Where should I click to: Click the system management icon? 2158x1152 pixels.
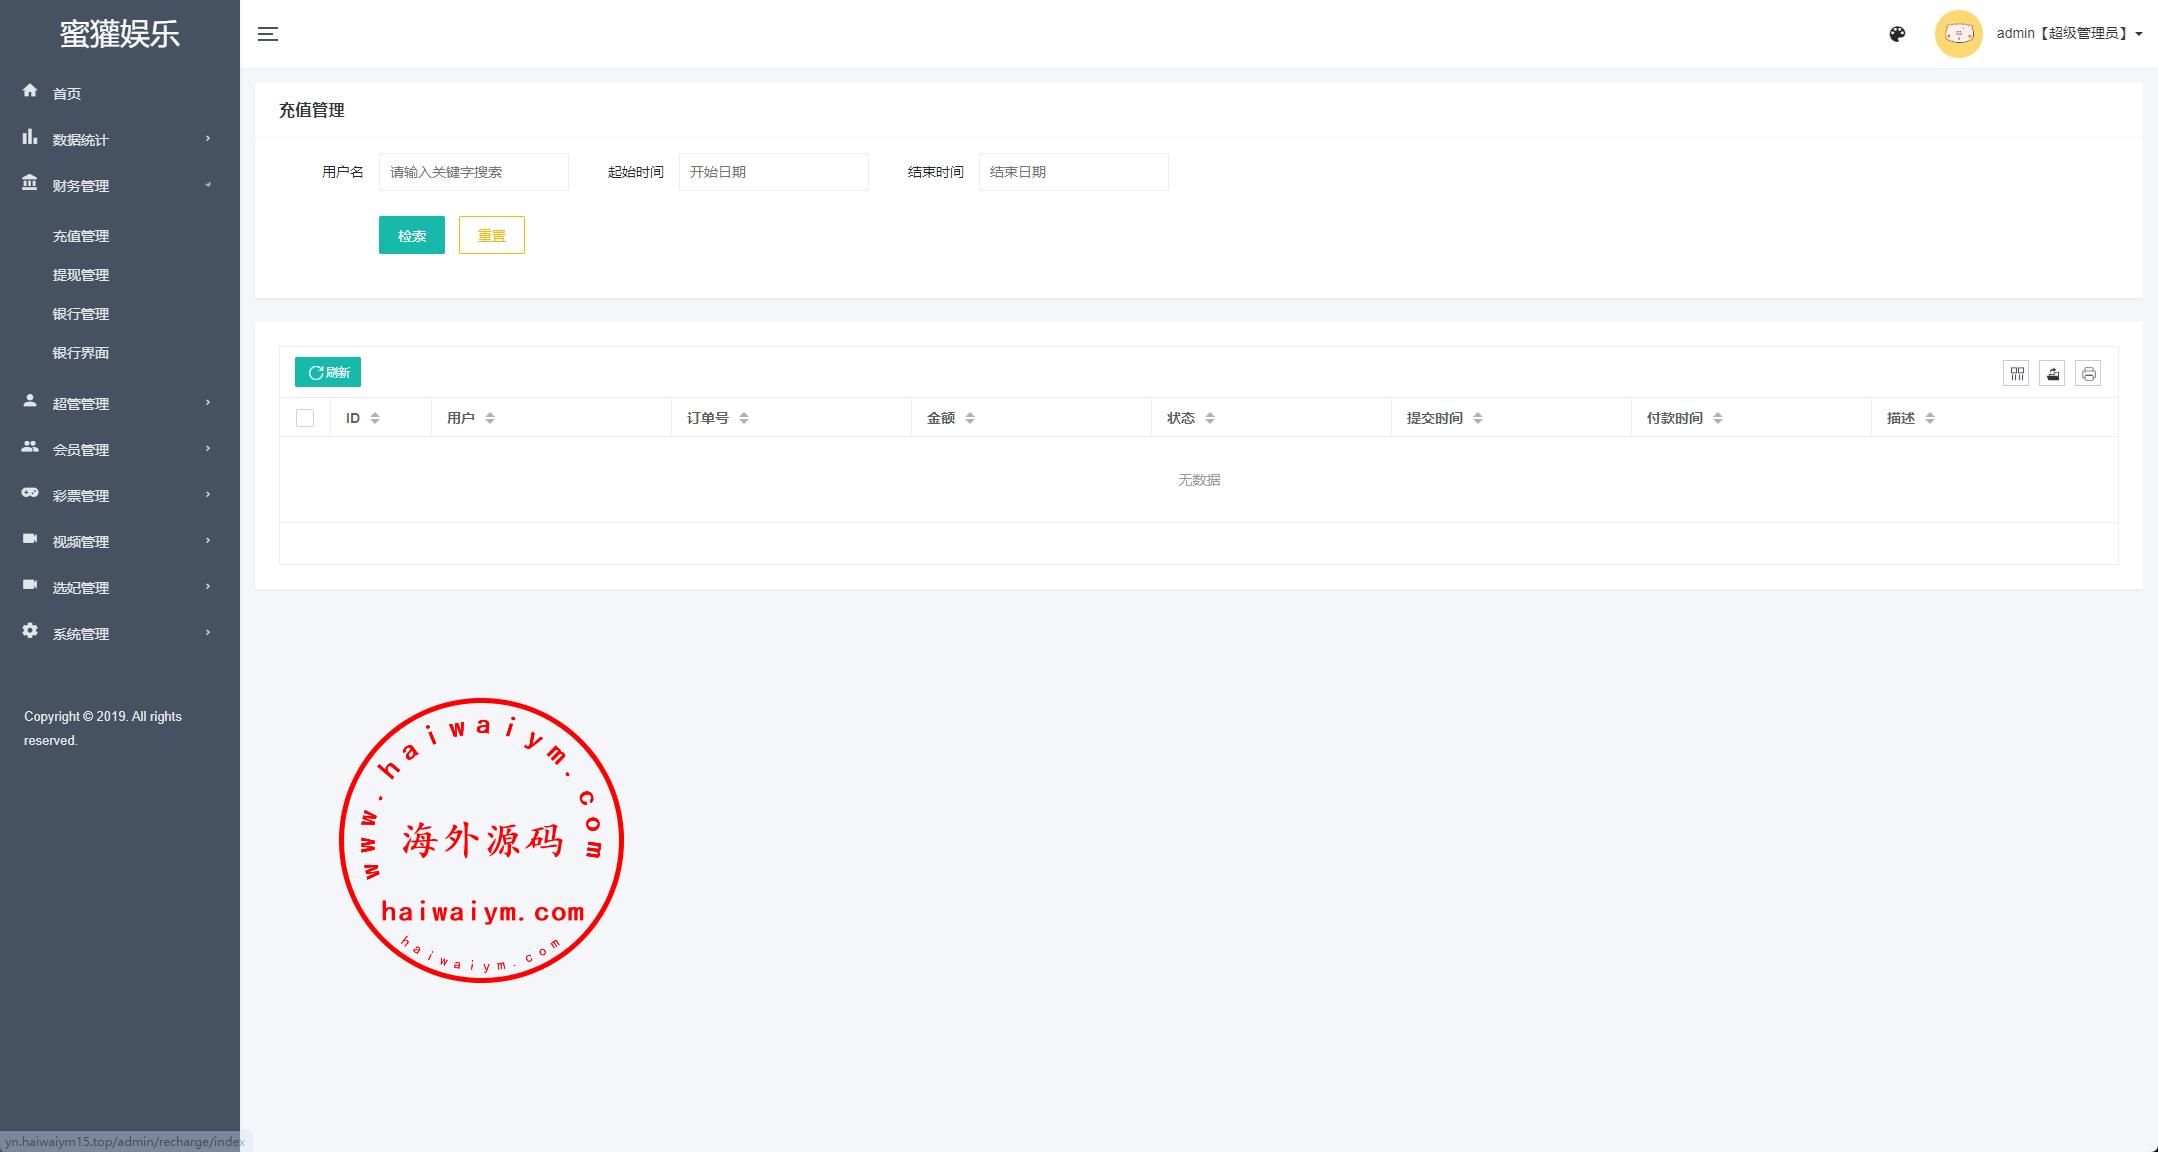(29, 631)
